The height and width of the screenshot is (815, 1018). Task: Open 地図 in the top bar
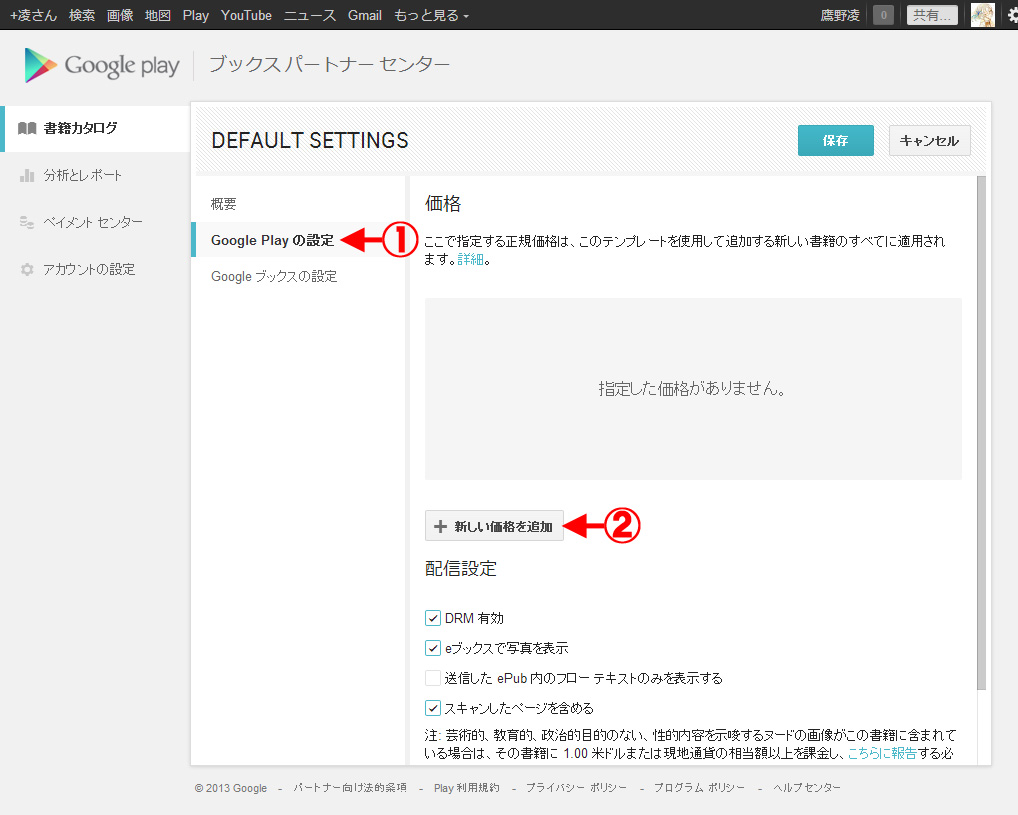point(158,15)
